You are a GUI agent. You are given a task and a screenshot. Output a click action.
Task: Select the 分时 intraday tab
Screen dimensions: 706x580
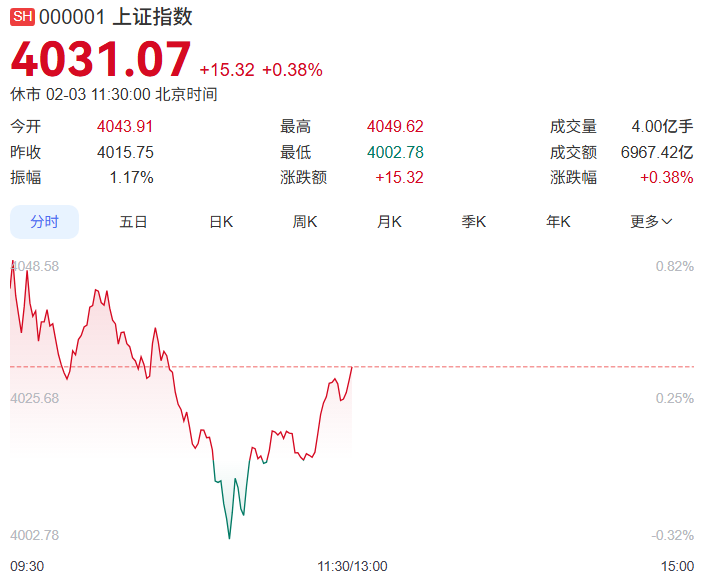pyautogui.click(x=44, y=222)
